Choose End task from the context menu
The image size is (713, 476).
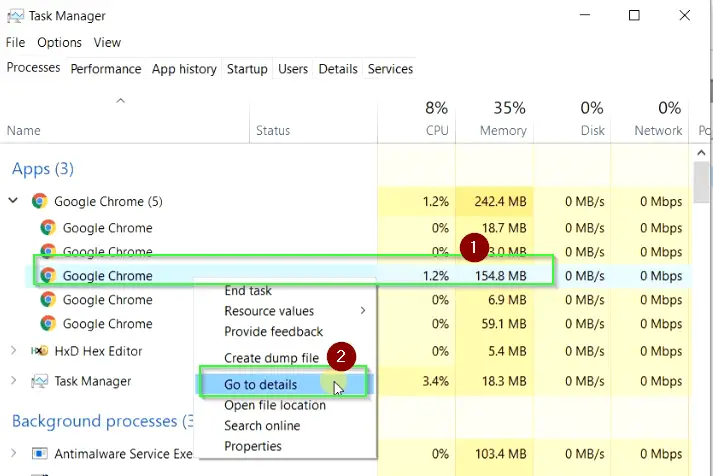click(248, 291)
